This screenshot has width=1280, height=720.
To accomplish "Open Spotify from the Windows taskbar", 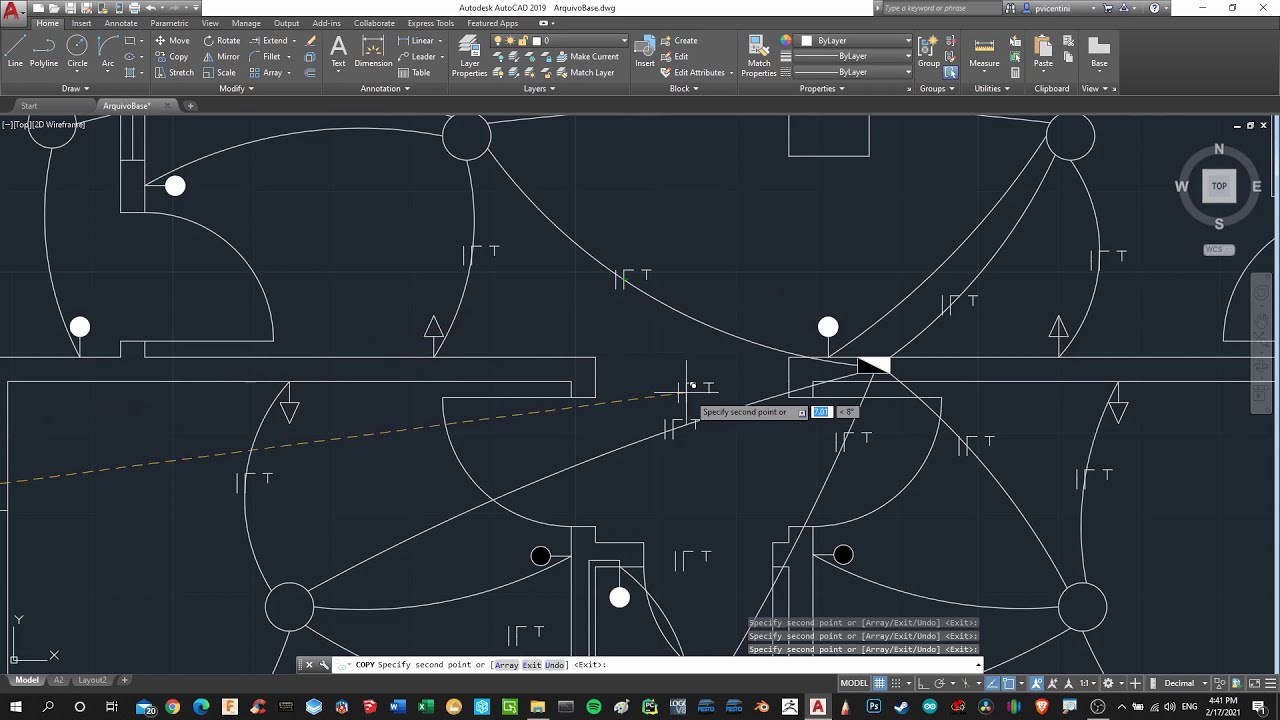I will click(x=594, y=707).
